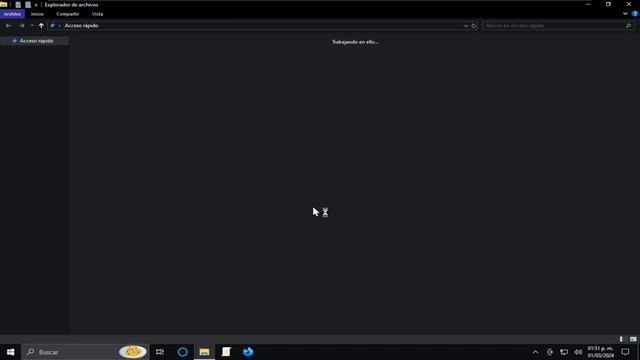Open the volume tray icon
Image resolution: width=640 pixels, height=360 pixels.
(578, 352)
